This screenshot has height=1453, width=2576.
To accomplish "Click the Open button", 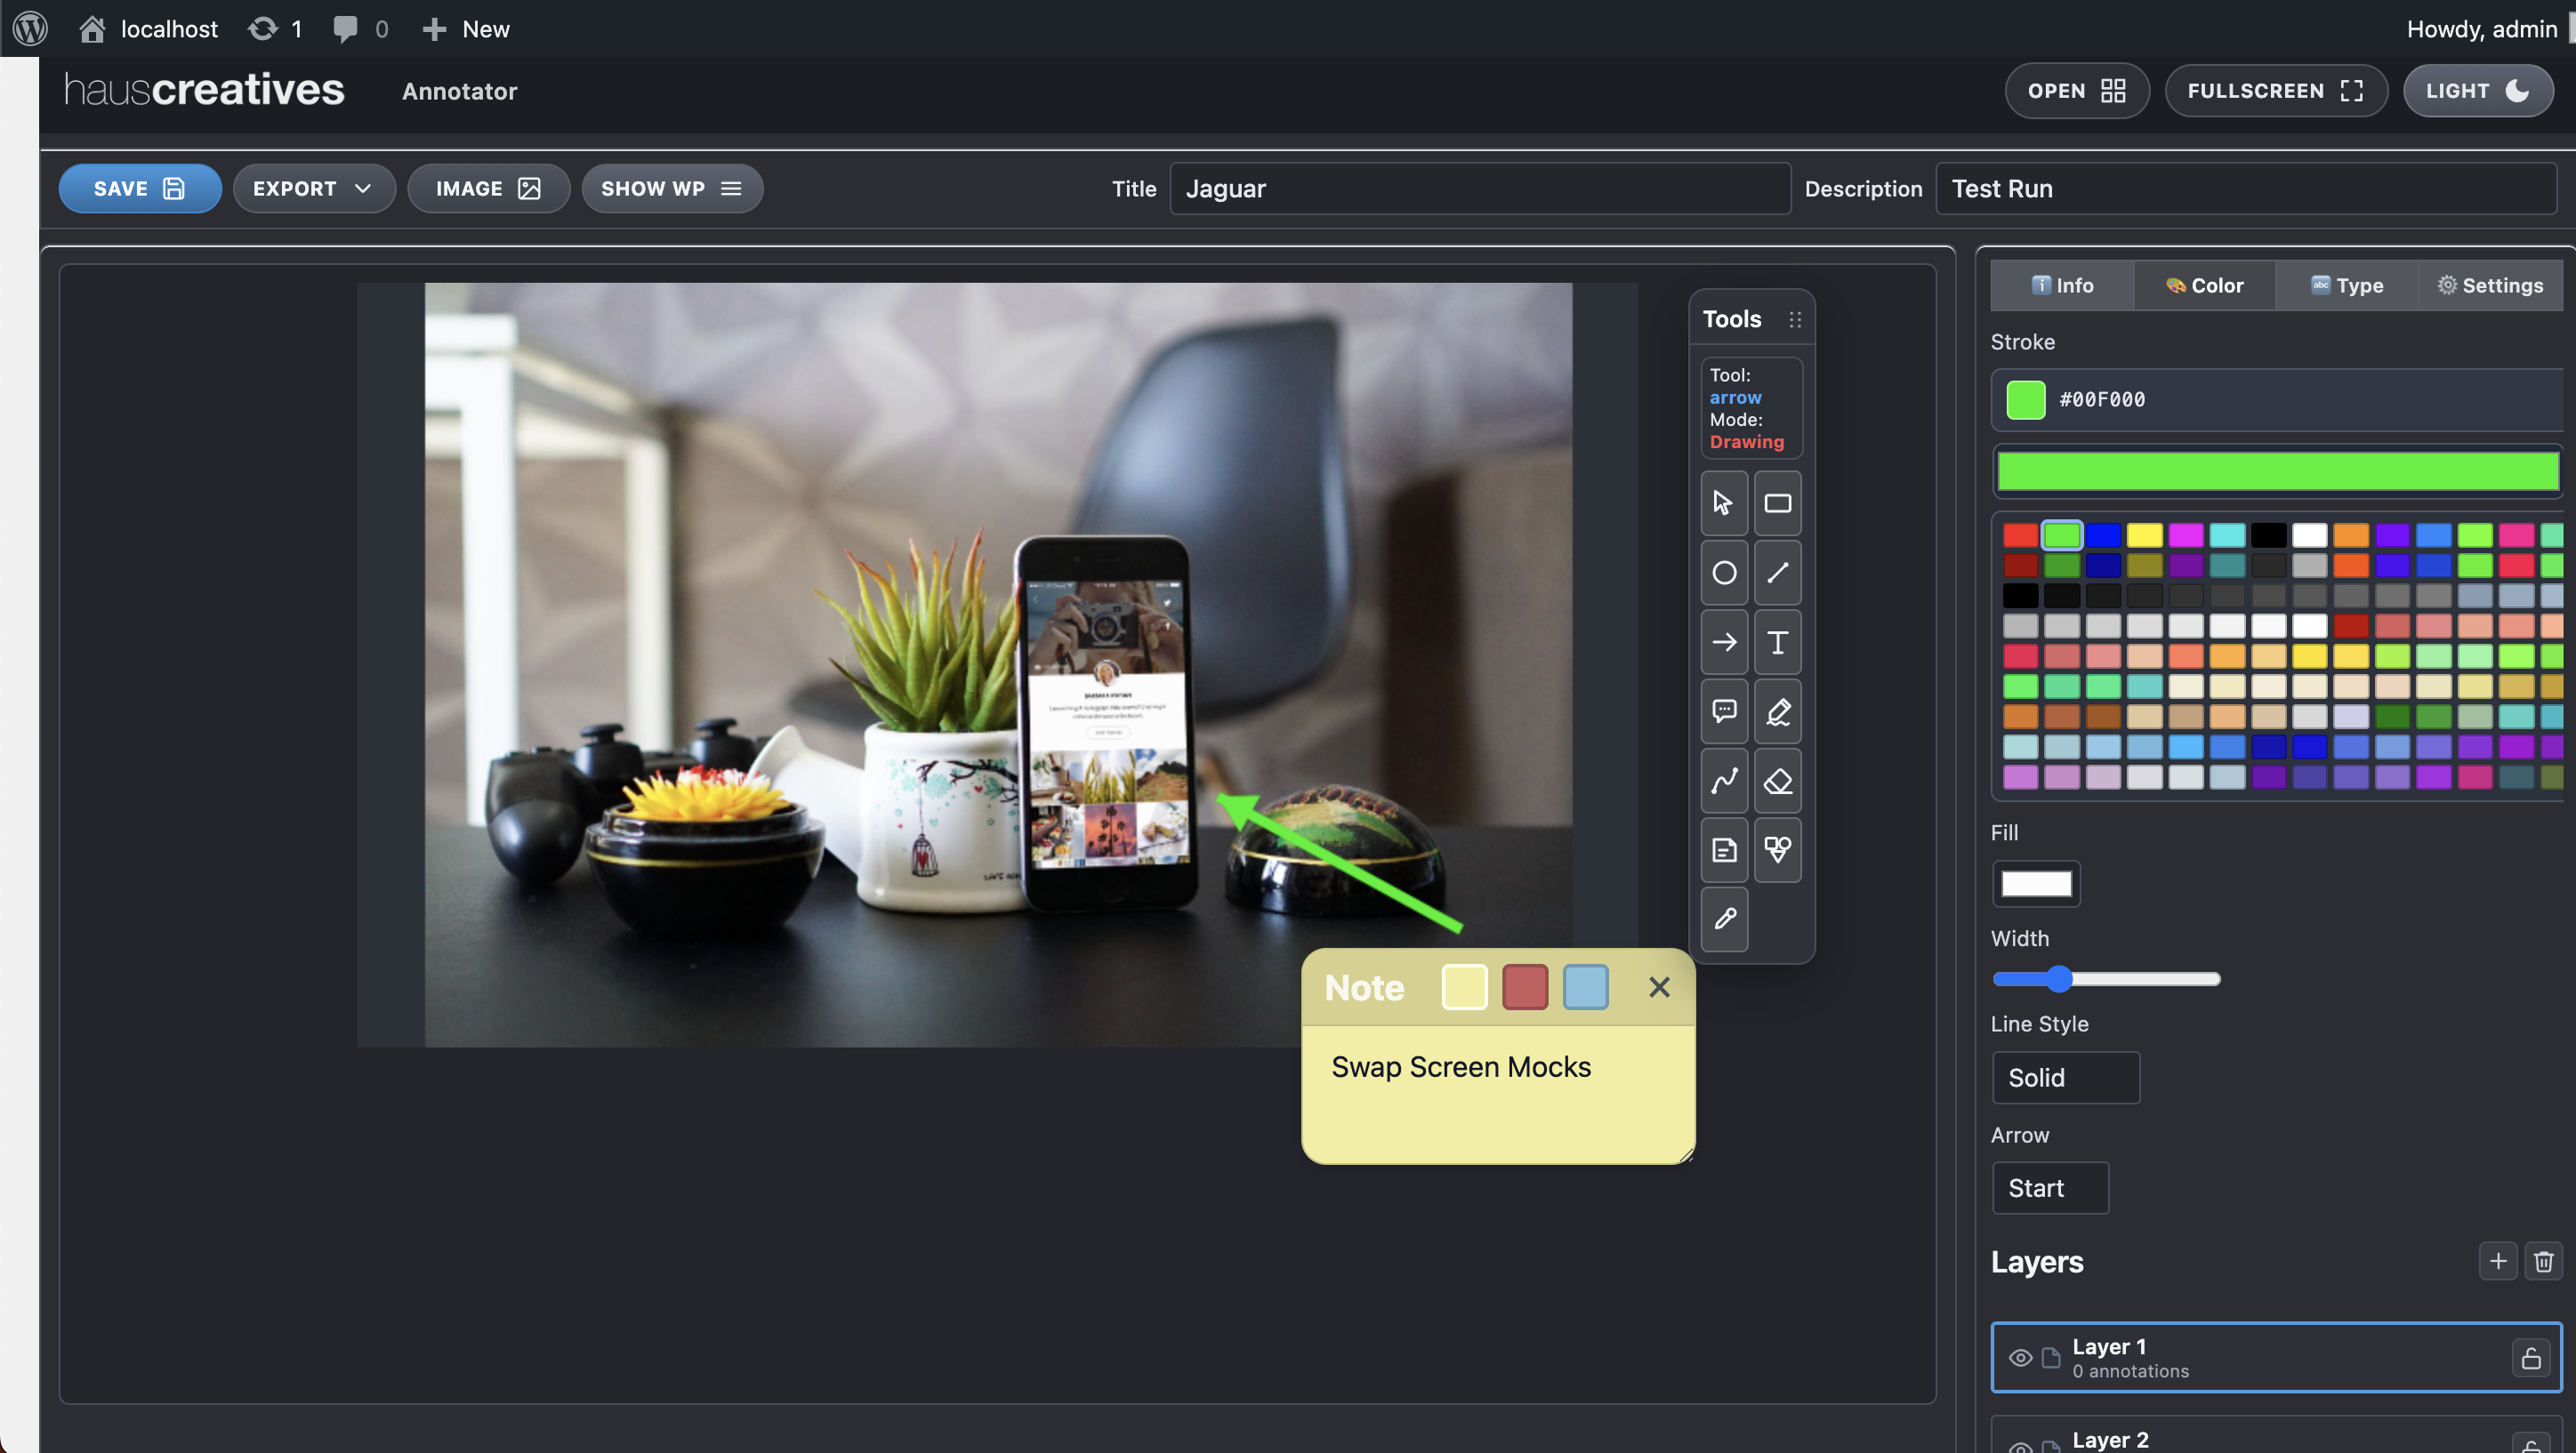I will (x=2076, y=91).
